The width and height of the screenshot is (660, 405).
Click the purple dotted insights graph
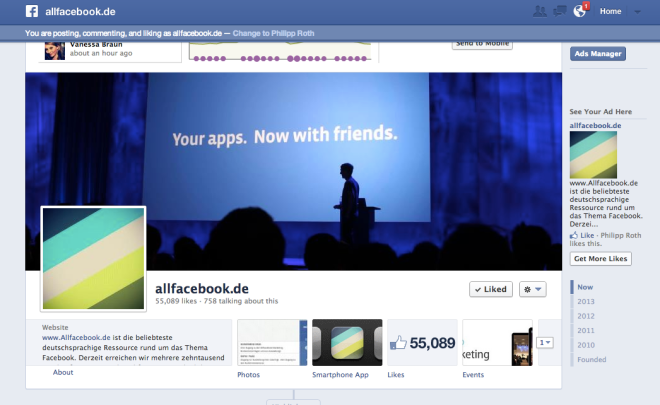pyautogui.click(x=280, y=52)
